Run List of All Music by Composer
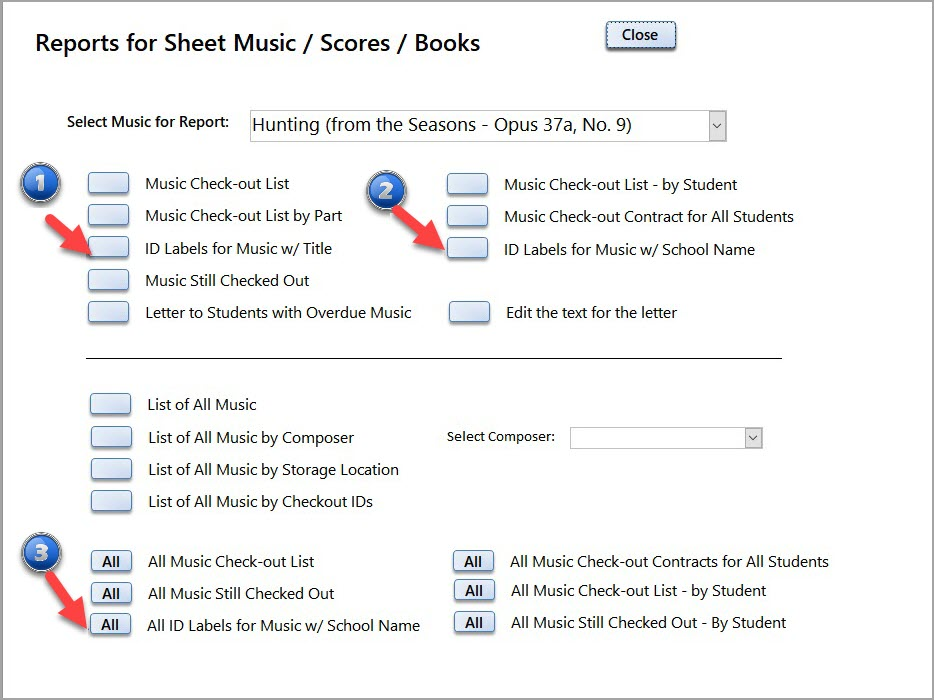934x700 pixels. coord(111,437)
